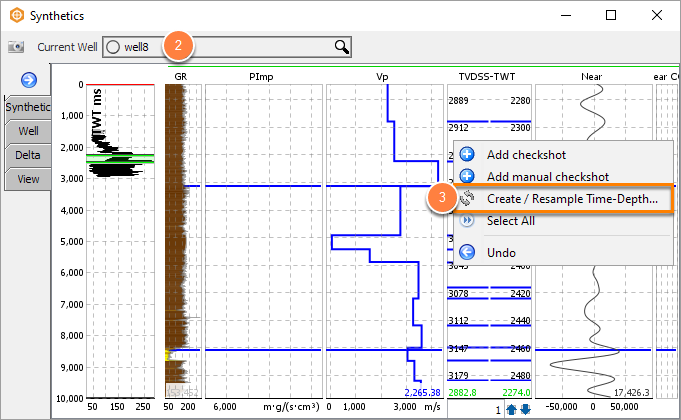Switch to the Well tab
Image resolution: width=681 pixels, height=420 pixels.
click(x=28, y=131)
